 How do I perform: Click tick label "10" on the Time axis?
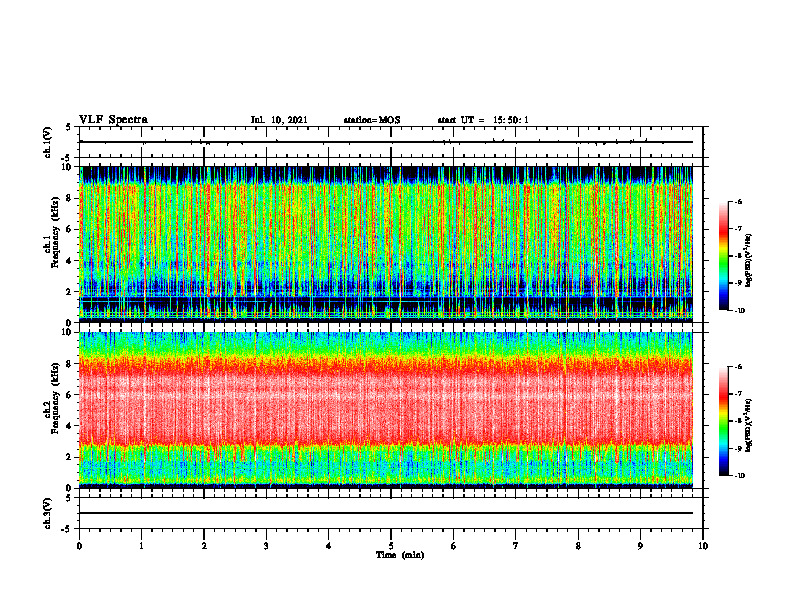[703, 546]
